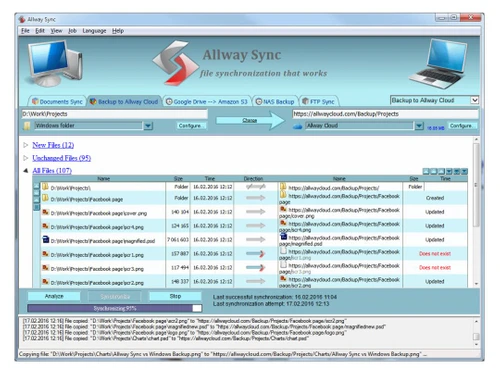The width and height of the screenshot is (500, 375).
Task: Click the shield icon on FTP Sync tab
Action: click(x=305, y=101)
